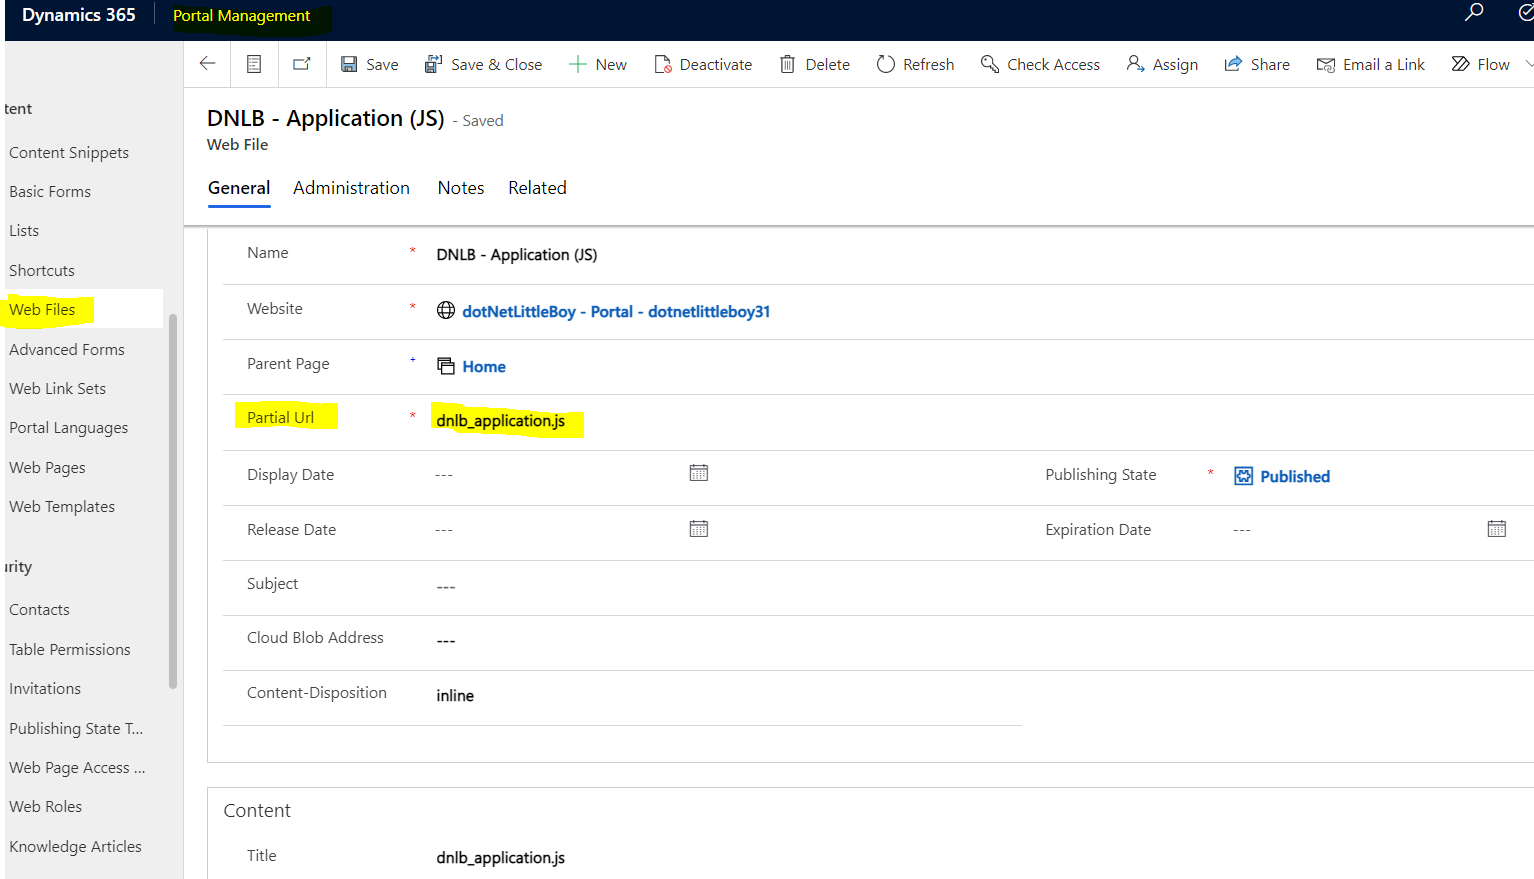This screenshot has height=879, width=1534.
Task: Click the Name field value
Action: 517,255
